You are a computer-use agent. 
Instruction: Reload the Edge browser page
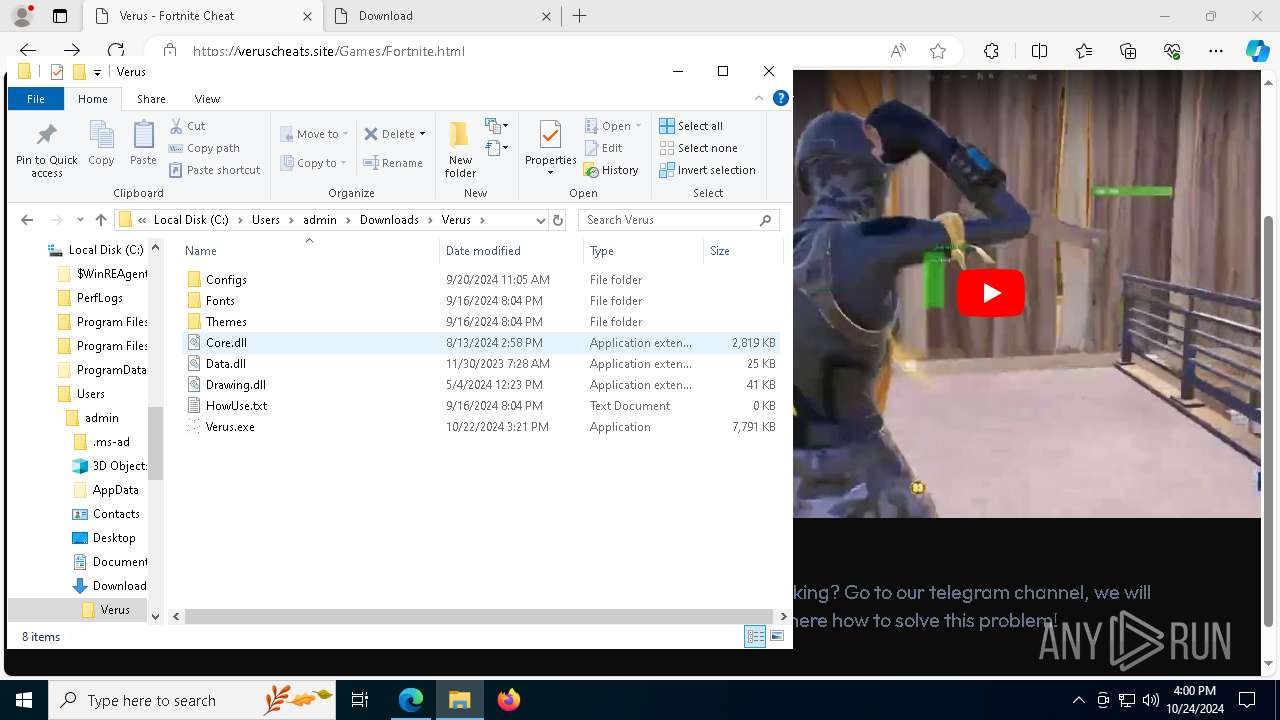pyautogui.click(x=116, y=51)
